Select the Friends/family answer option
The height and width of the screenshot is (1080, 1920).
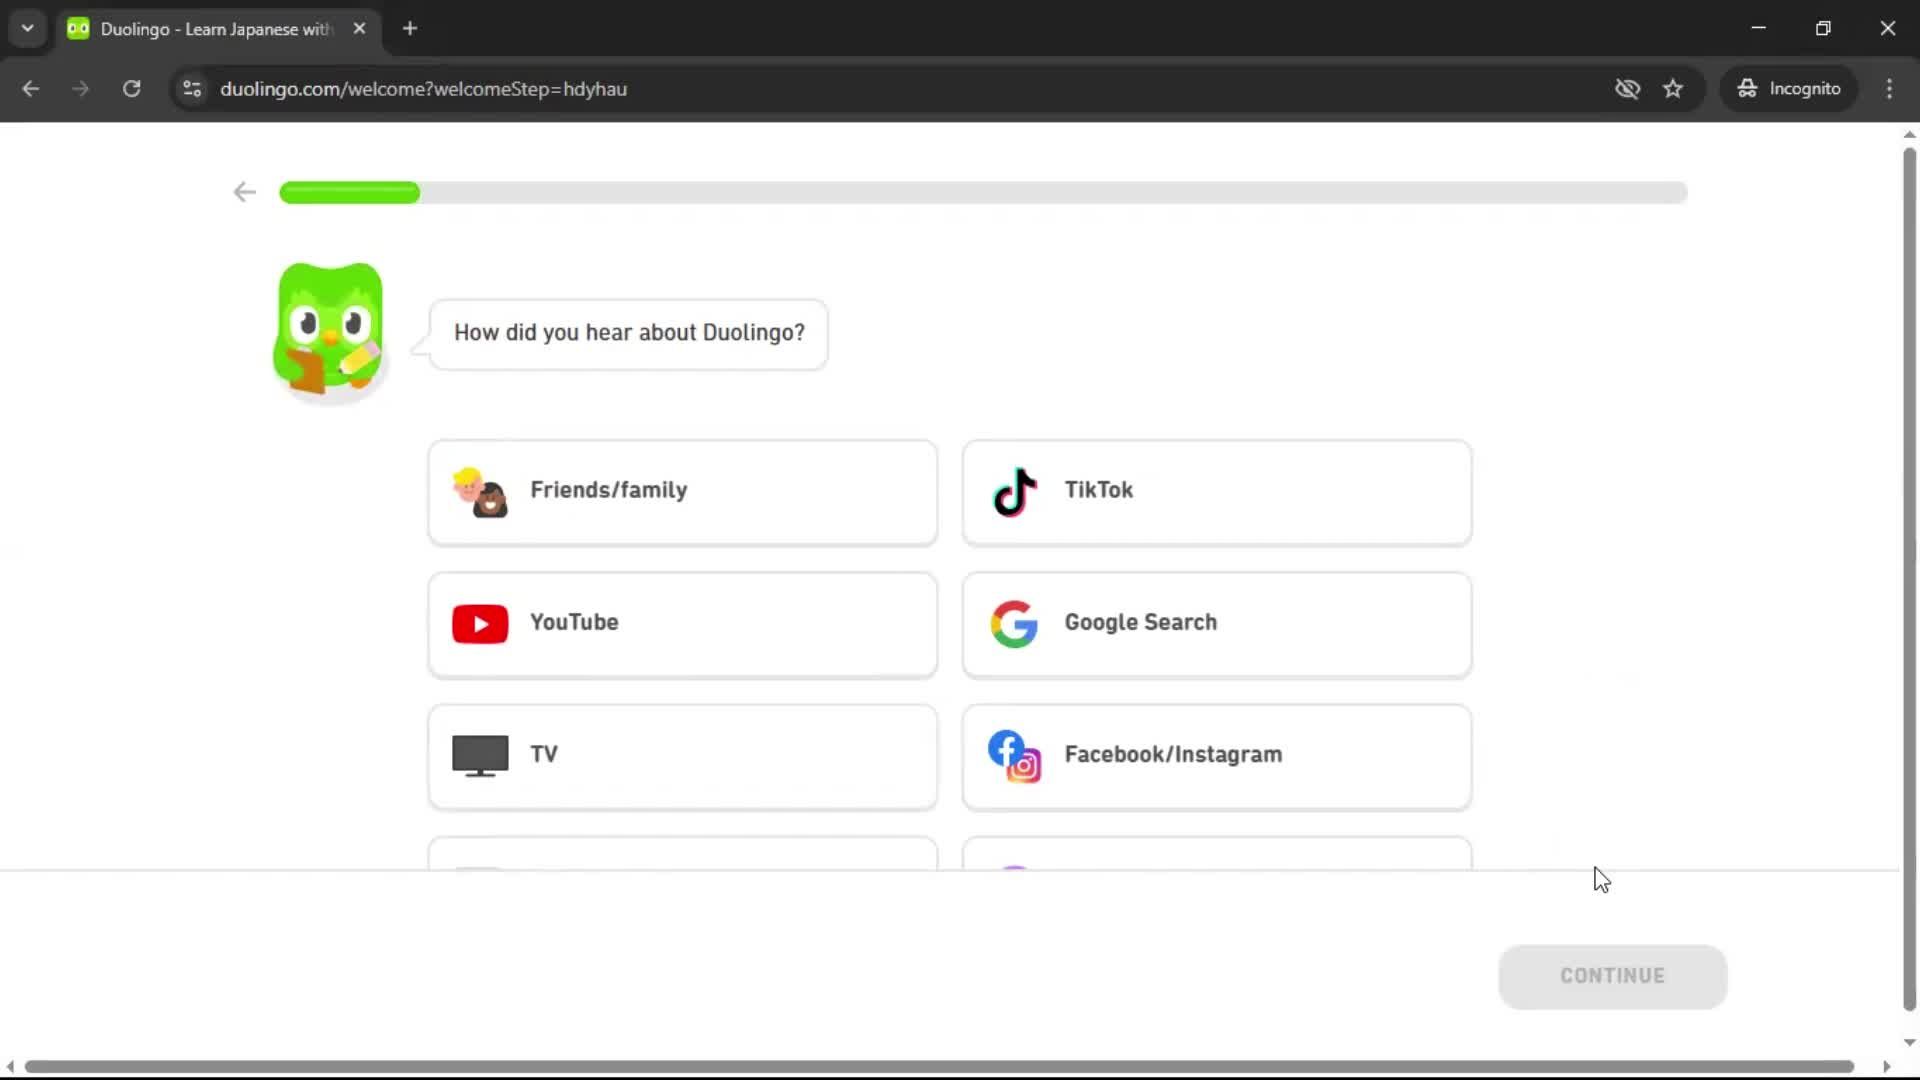[683, 492]
